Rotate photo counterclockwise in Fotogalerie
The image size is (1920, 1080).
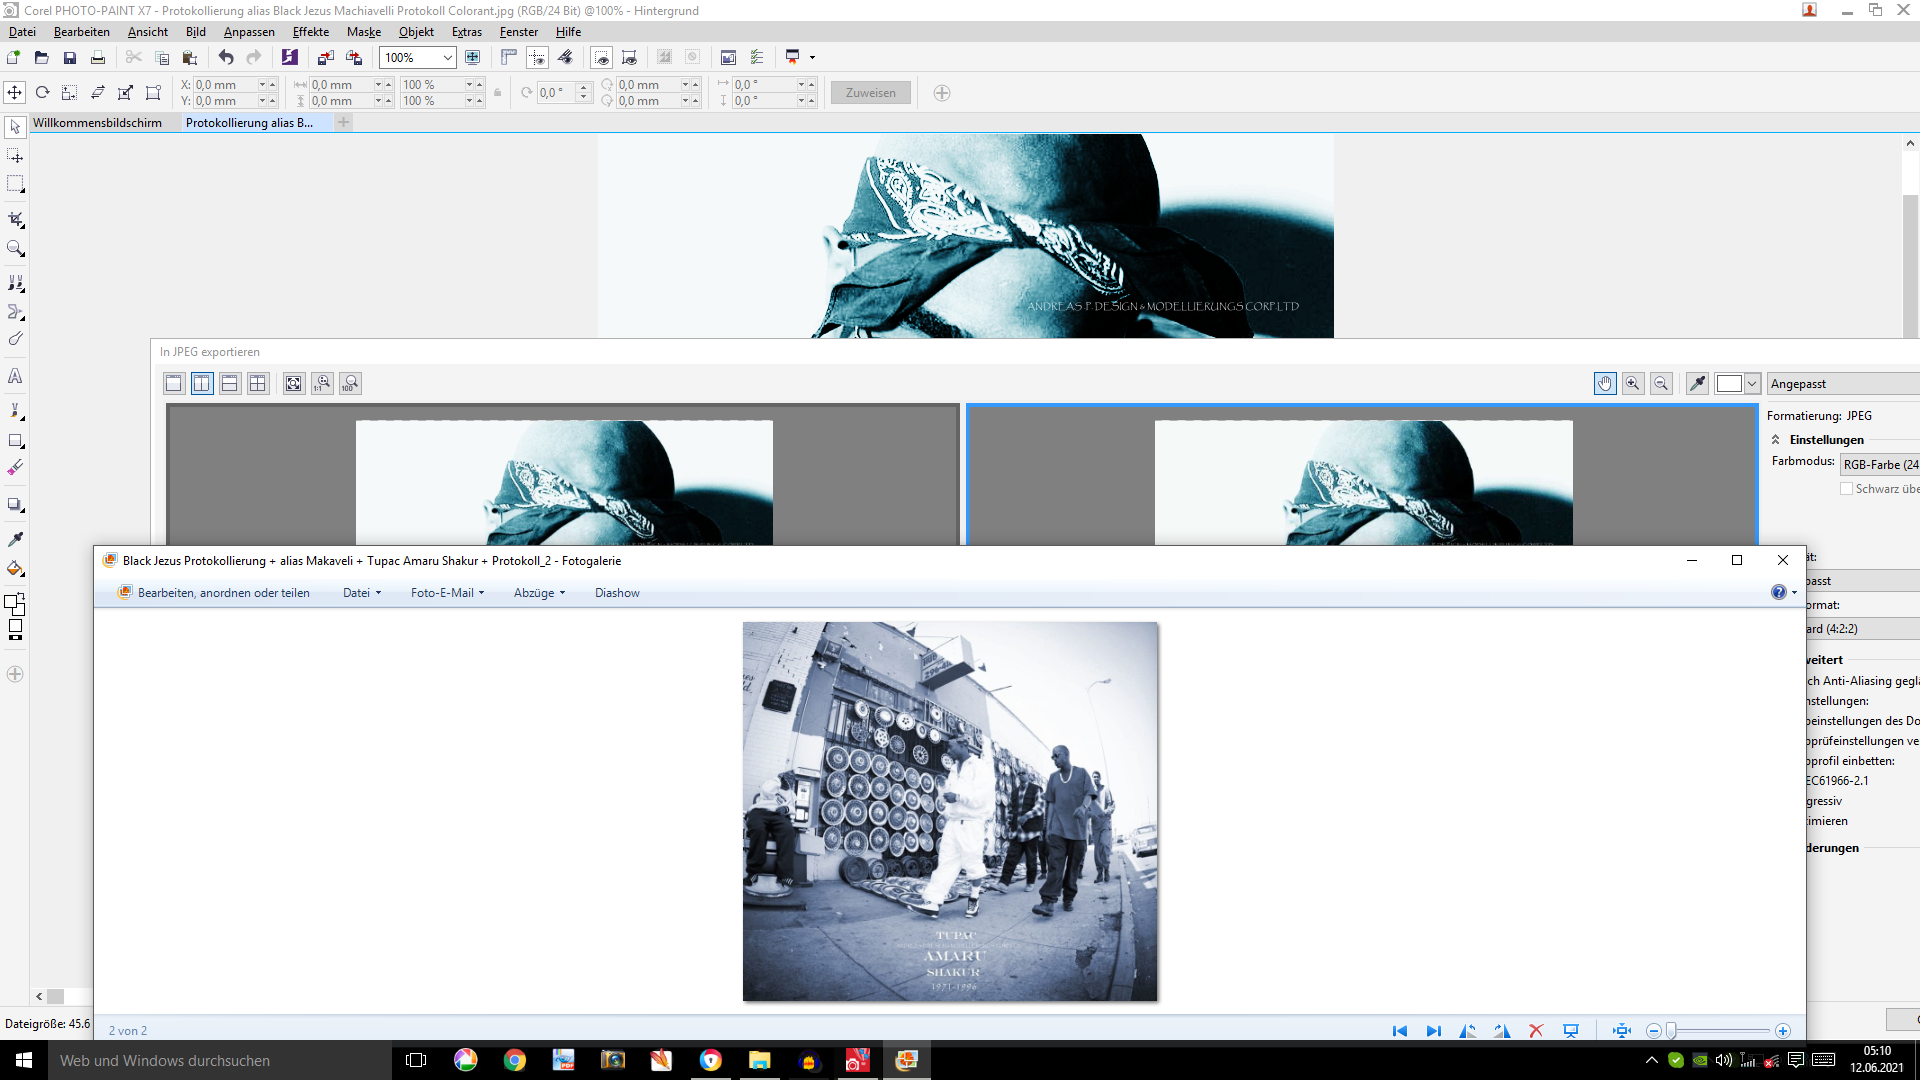(x=1468, y=1031)
